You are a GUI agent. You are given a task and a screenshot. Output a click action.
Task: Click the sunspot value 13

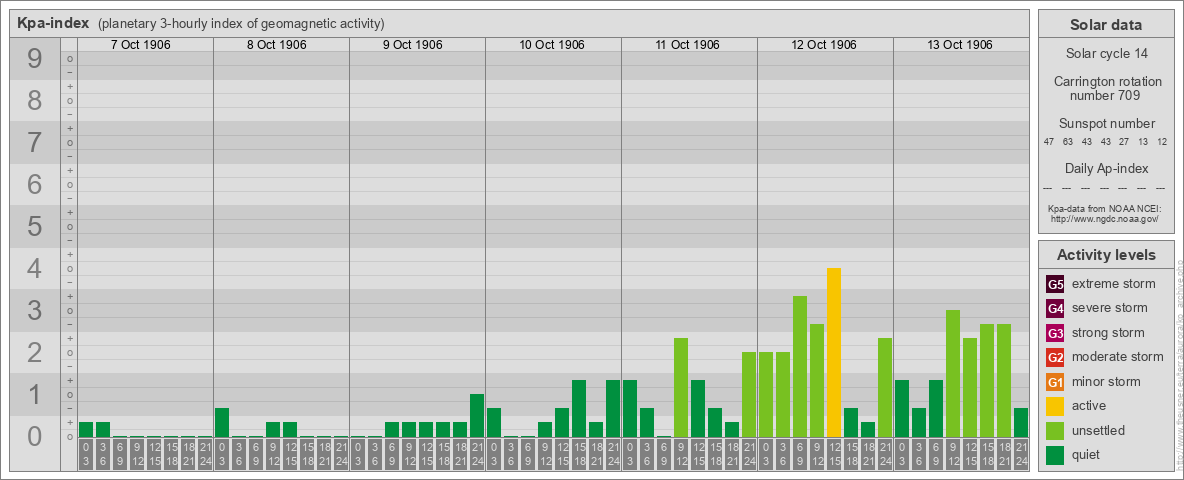click(x=1143, y=142)
